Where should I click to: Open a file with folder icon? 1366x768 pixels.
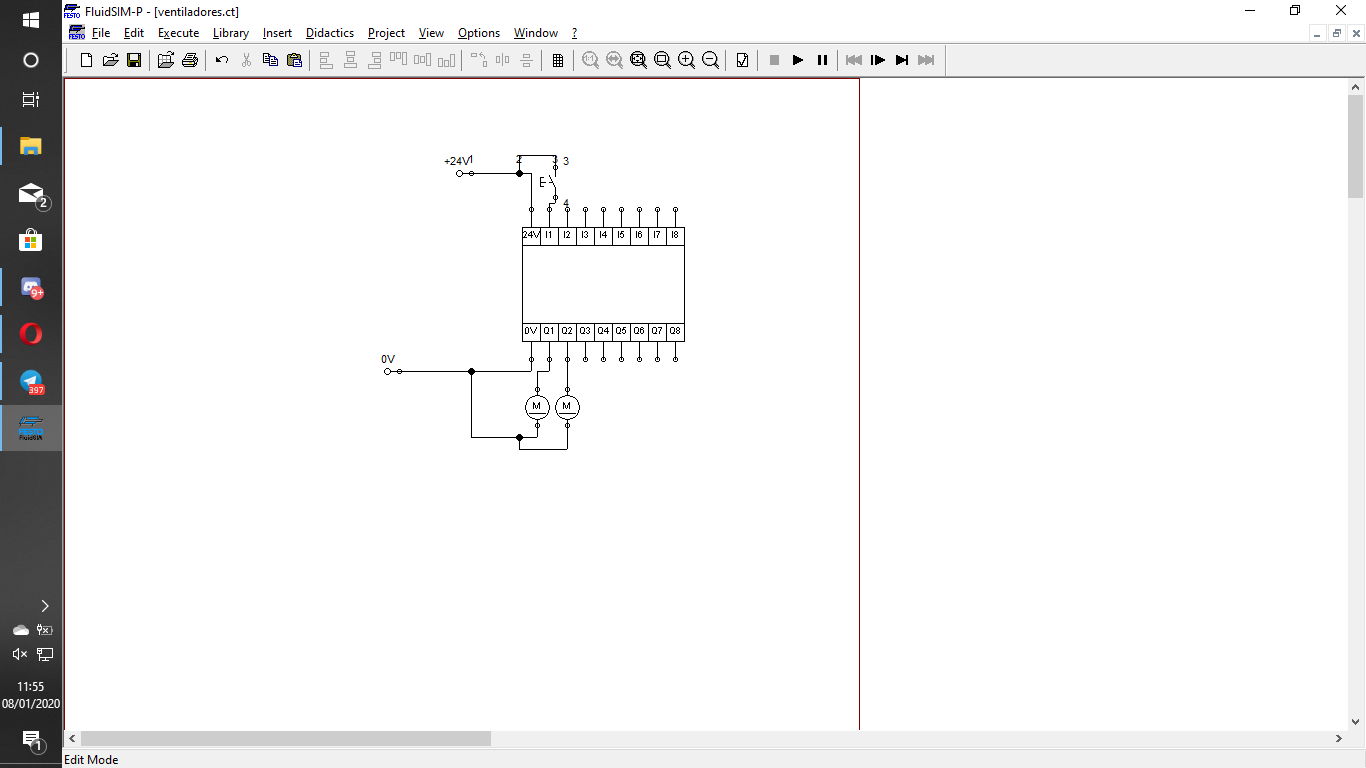coord(110,60)
